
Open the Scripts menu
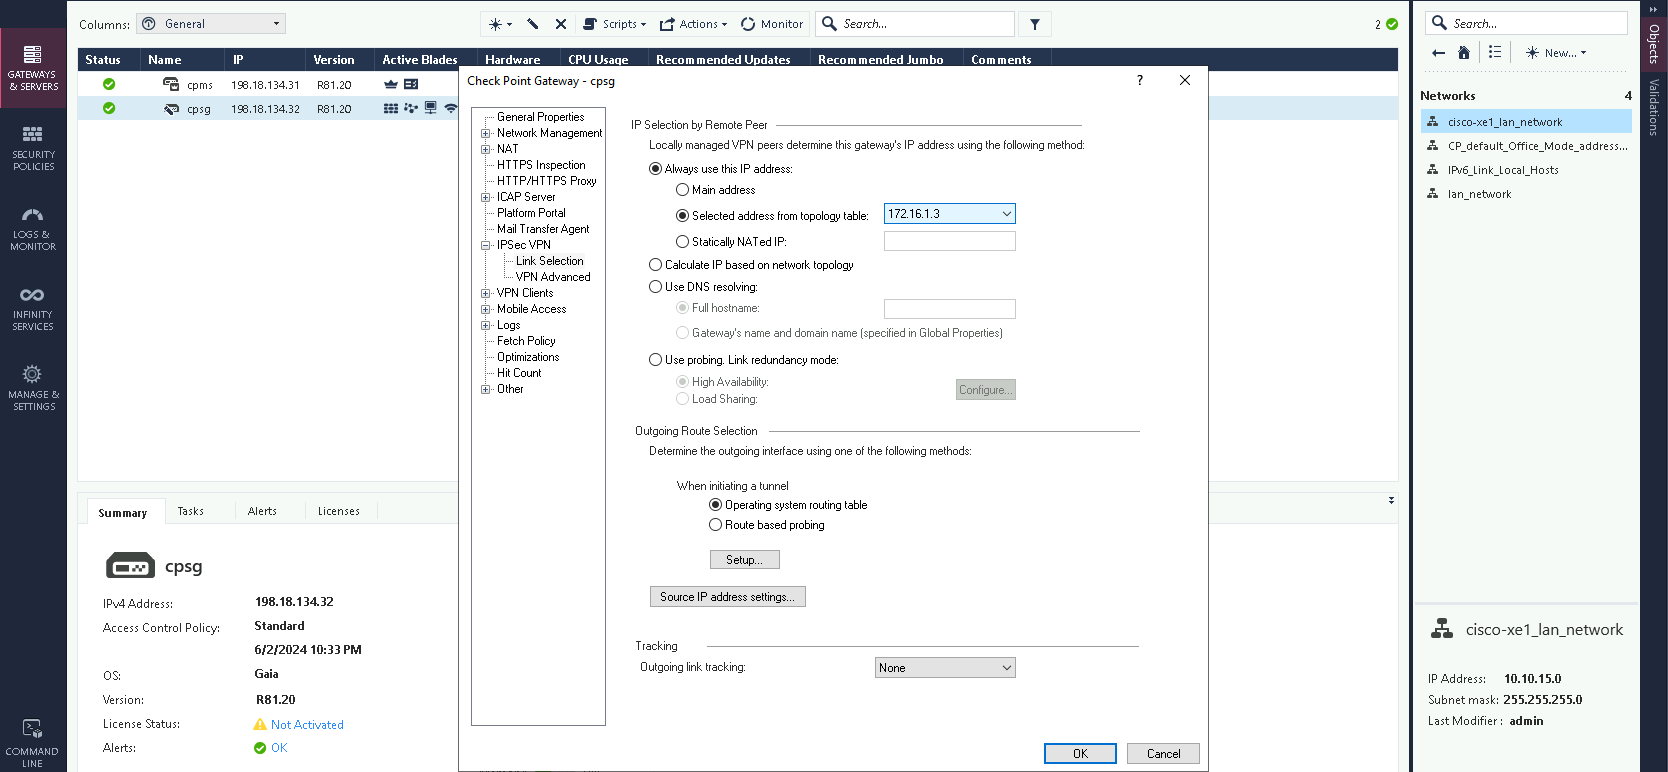[x=615, y=24]
